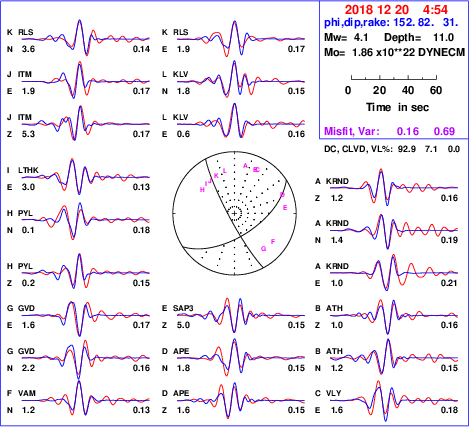Click the VLY east component waveform

[x=394, y=401]
